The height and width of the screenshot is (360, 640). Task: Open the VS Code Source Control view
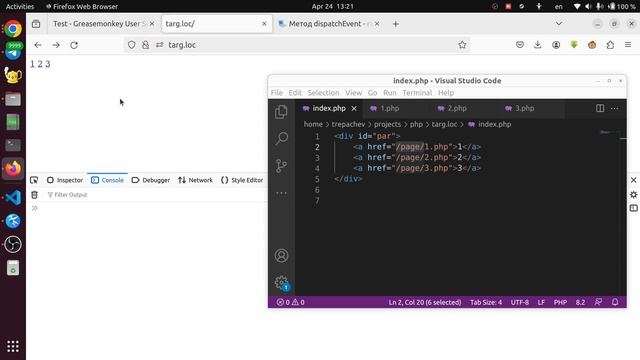(x=281, y=166)
